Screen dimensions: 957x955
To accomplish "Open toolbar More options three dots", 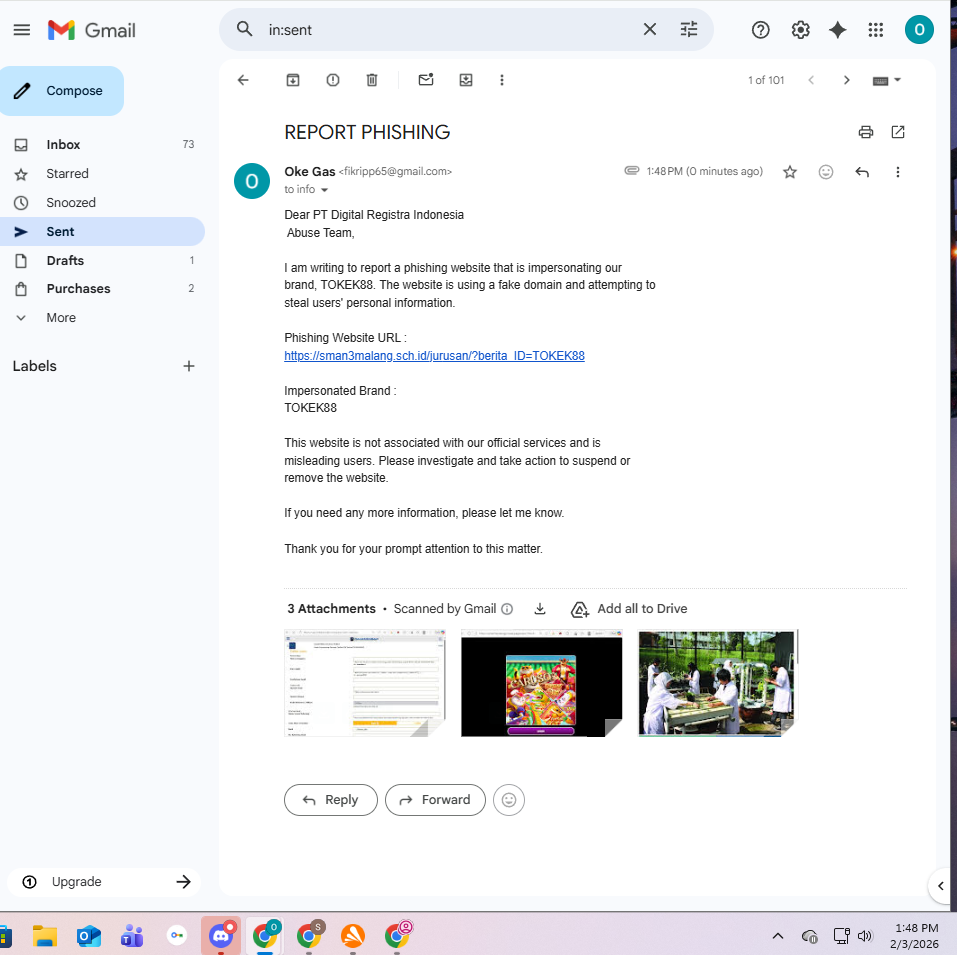I will coord(502,80).
